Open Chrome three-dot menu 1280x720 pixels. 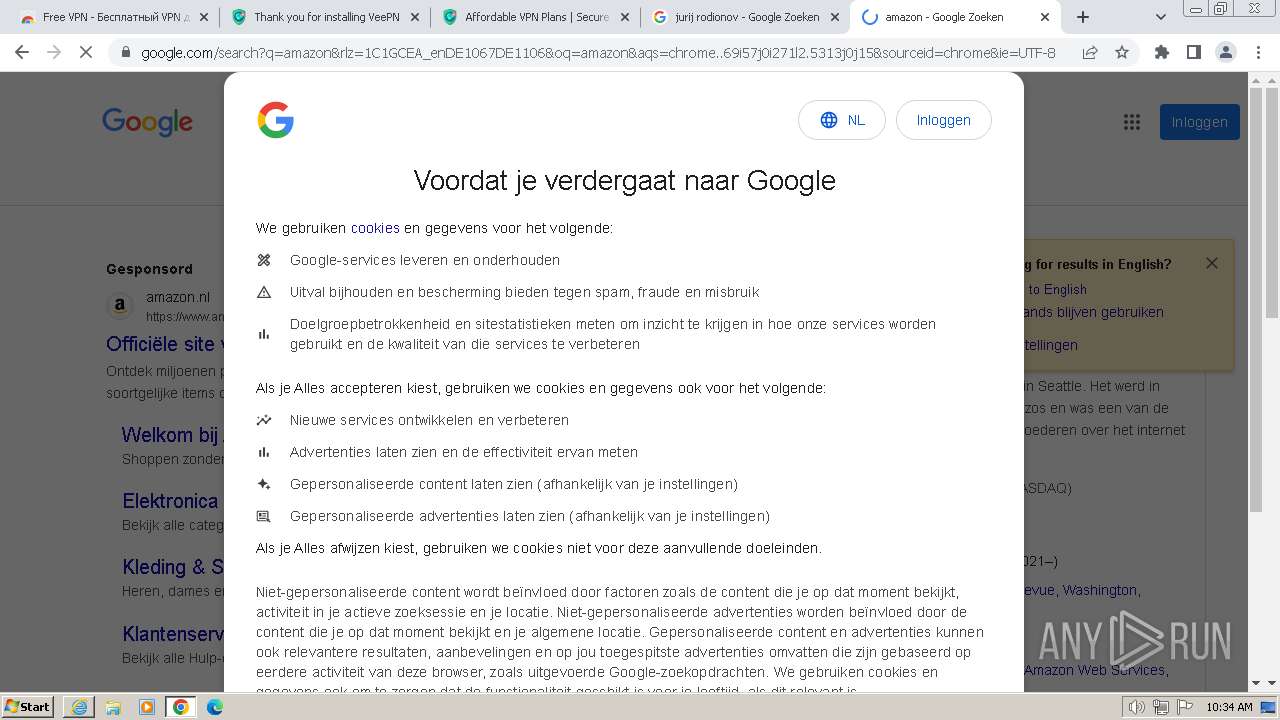click(1258, 52)
